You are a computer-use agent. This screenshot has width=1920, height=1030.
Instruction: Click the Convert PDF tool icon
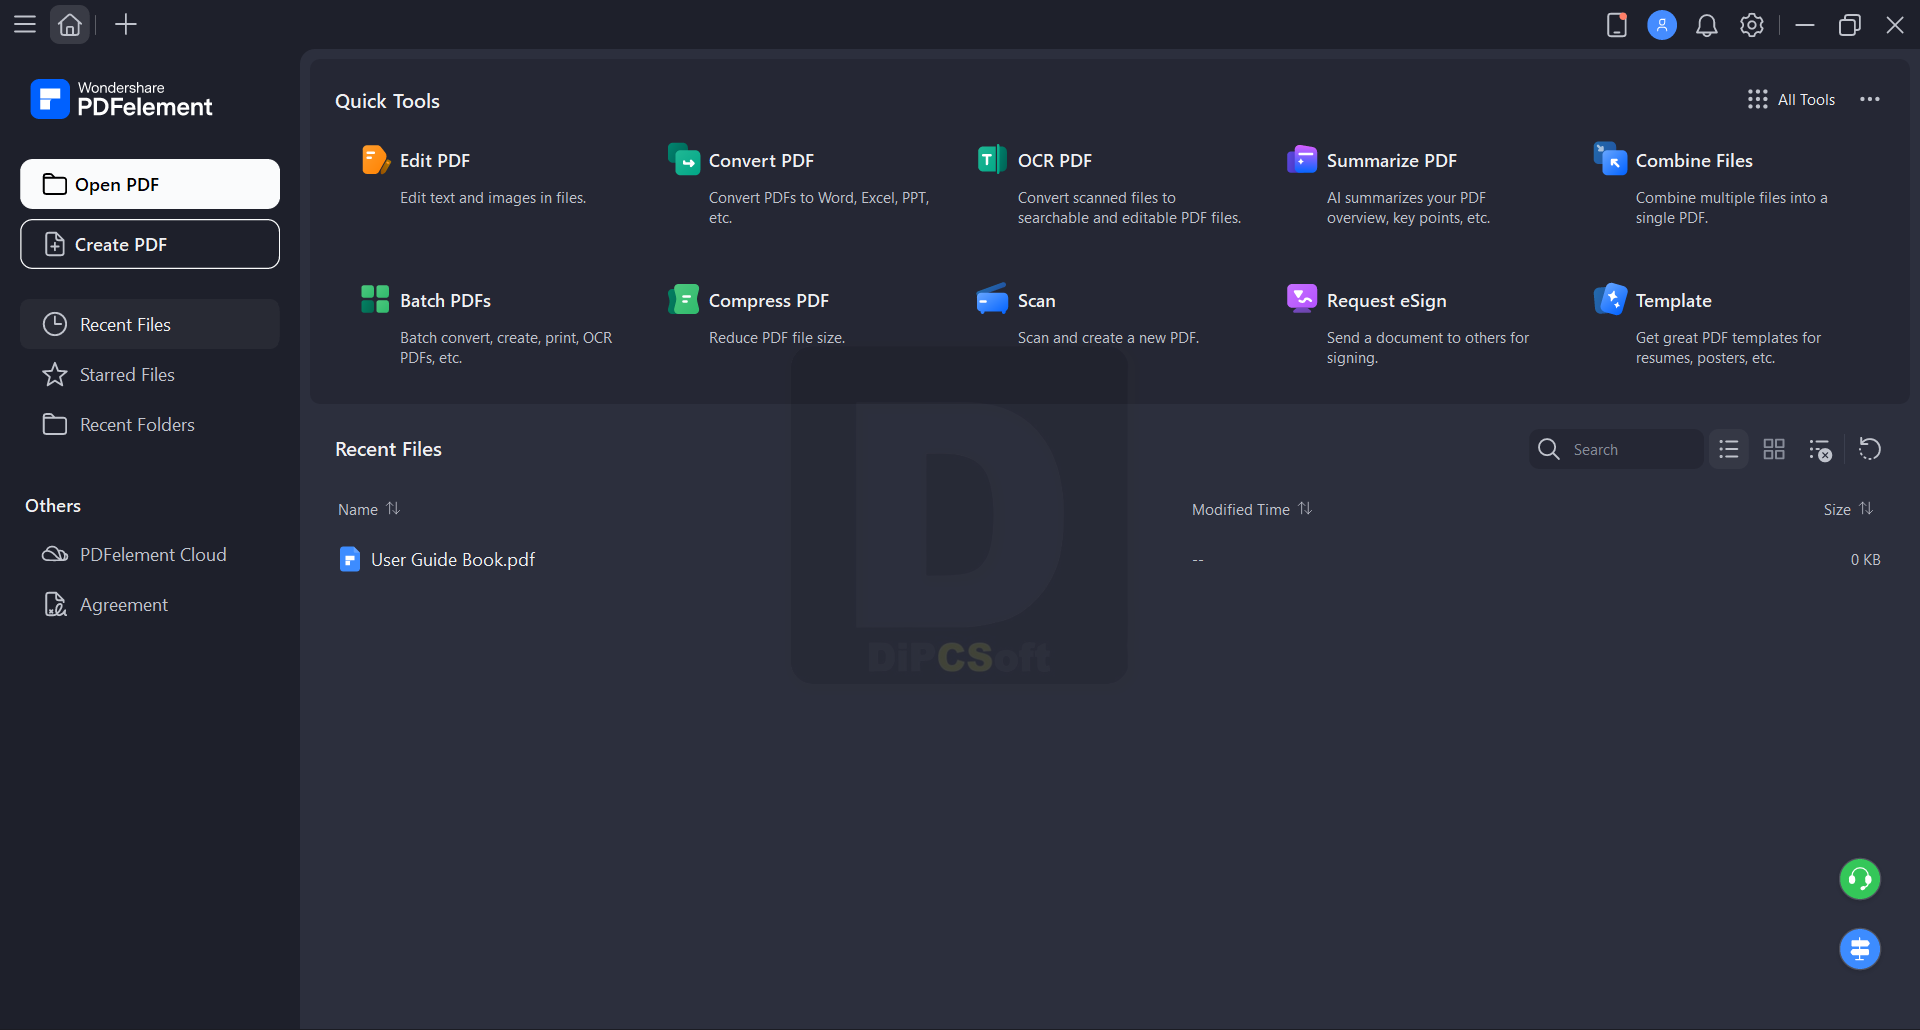[x=684, y=160]
